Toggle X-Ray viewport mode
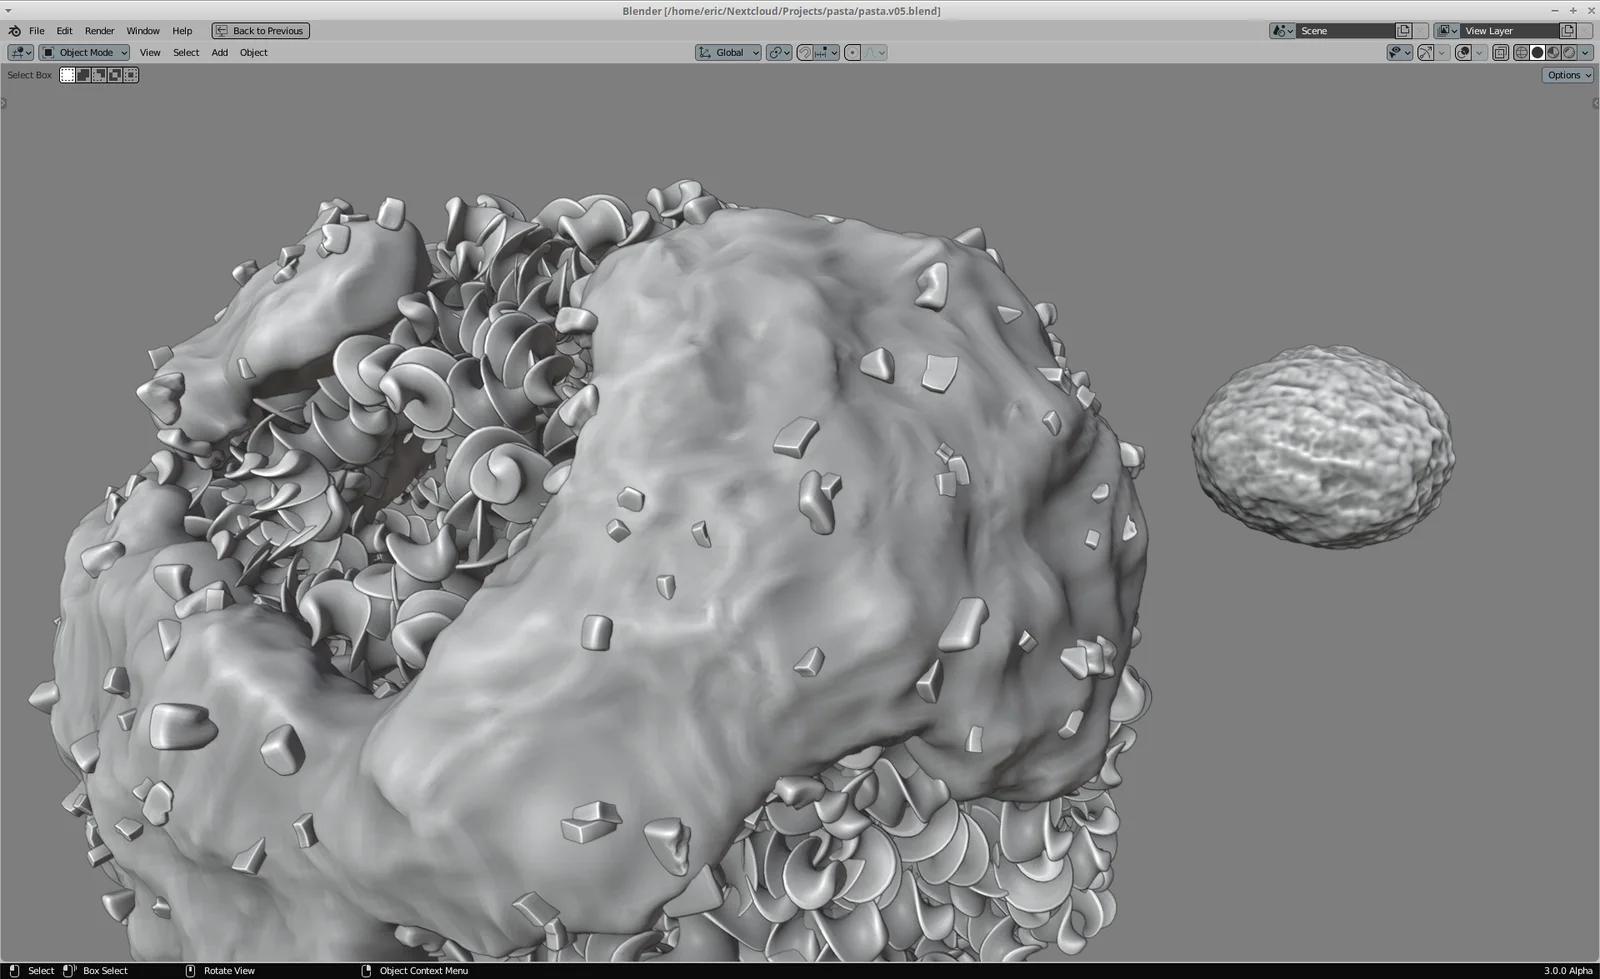The width and height of the screenshot is (1600, 979). click(1500, 52)
